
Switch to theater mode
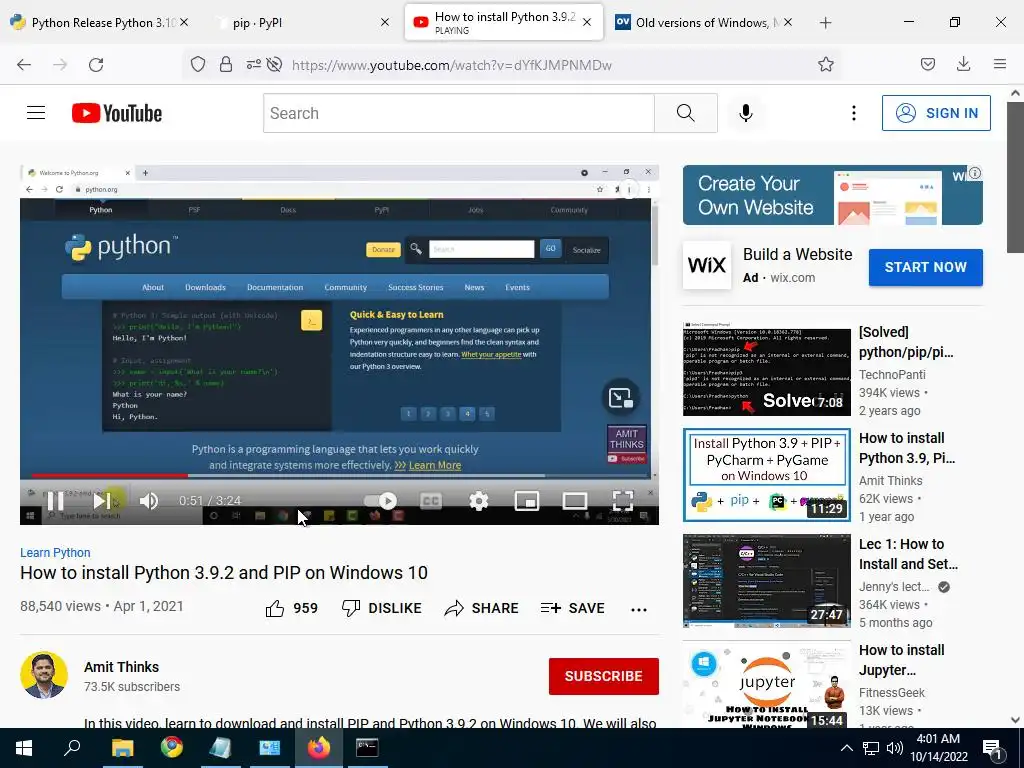[575, 501]
